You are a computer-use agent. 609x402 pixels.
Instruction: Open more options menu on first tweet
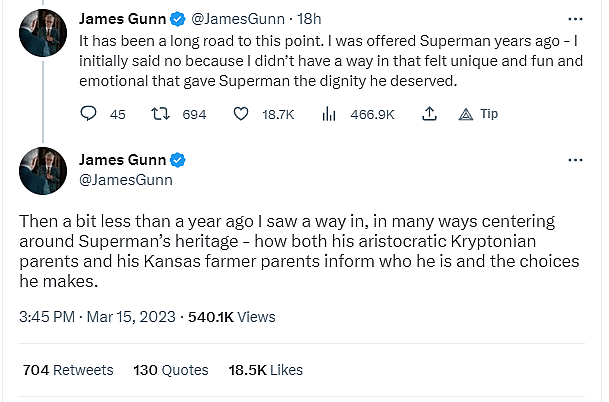pyautogui.click(x=574, y=17)
